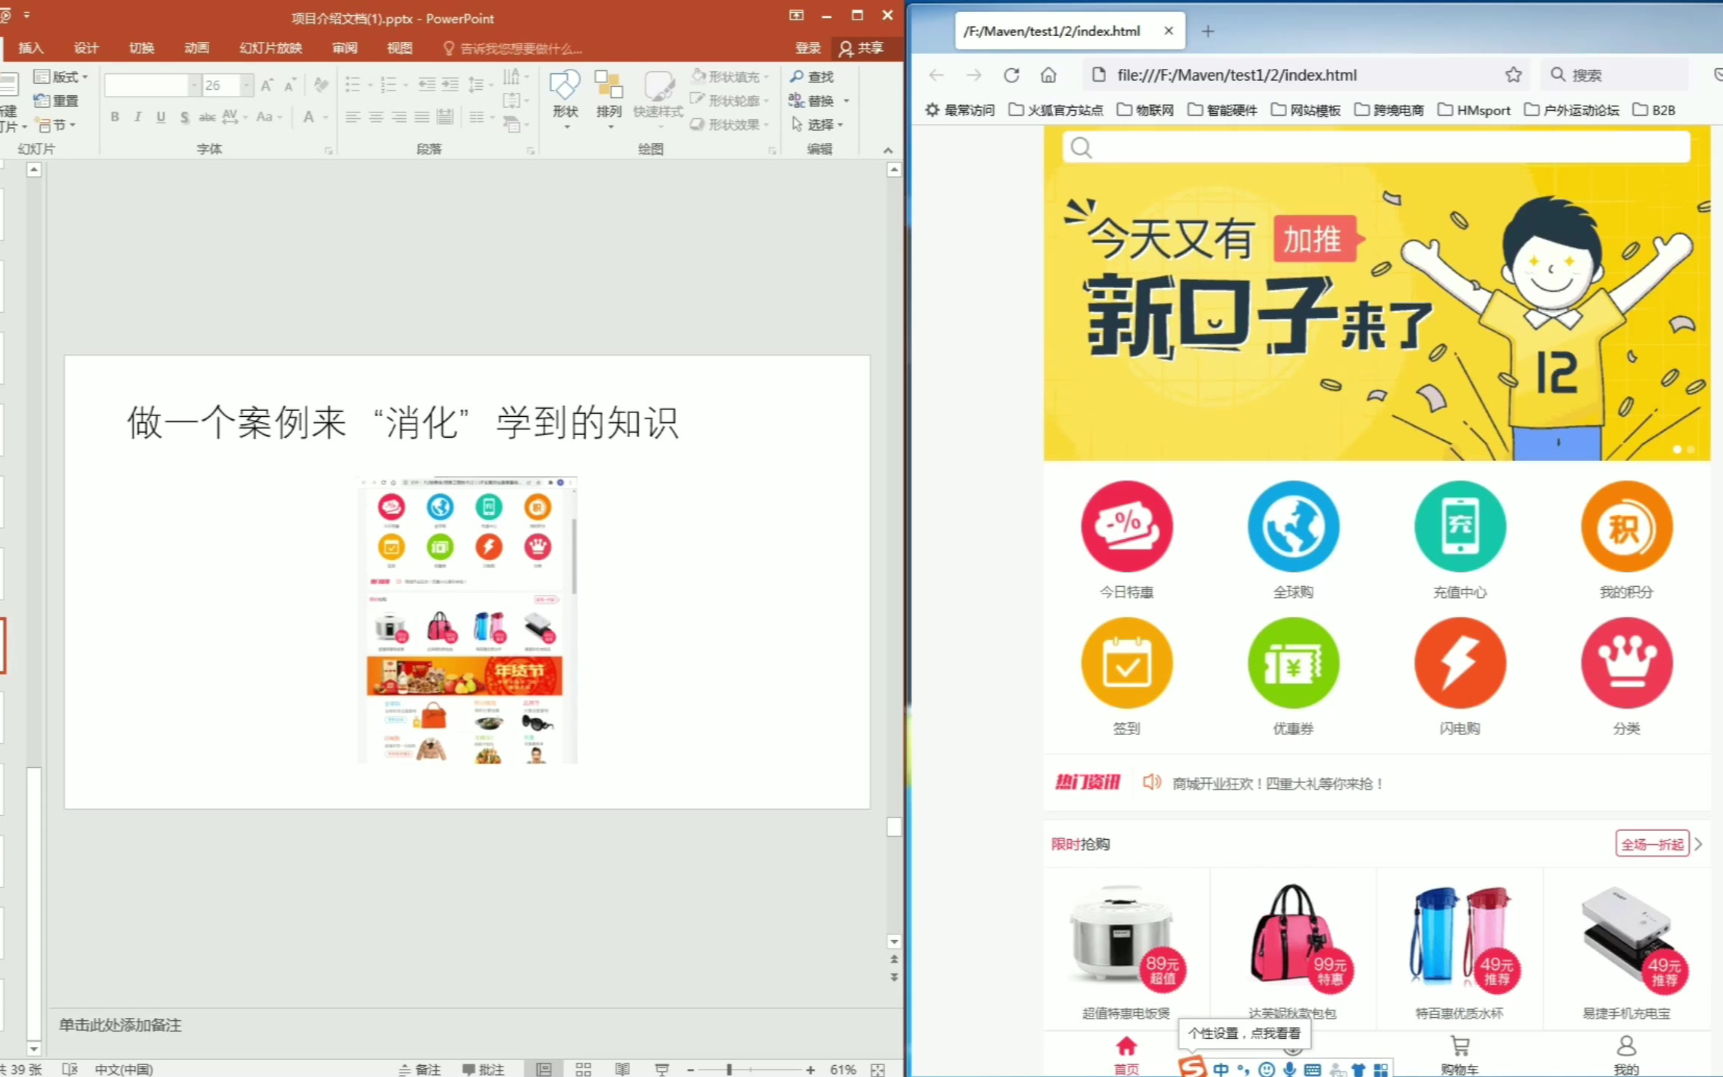This screenshot has height=1077, width=1723.
Task: Click the 全场一折起 button
Action: [1651, 844]
